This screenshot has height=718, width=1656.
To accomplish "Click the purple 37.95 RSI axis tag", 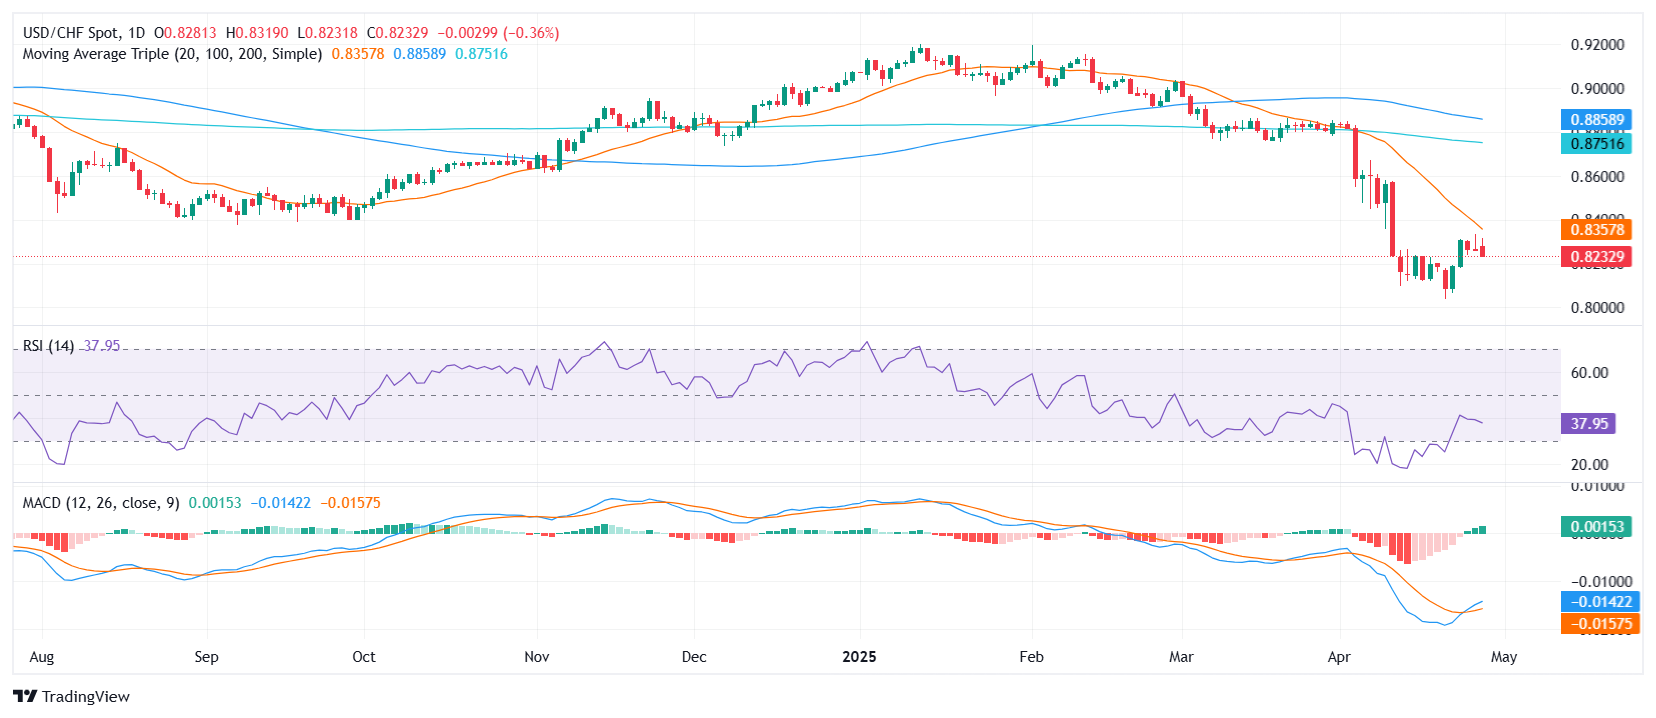I will coord(1588,424).
